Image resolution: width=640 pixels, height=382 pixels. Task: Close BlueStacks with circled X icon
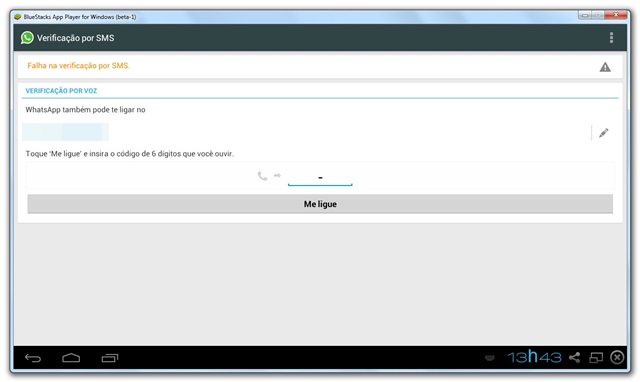[x=617, y=358]
